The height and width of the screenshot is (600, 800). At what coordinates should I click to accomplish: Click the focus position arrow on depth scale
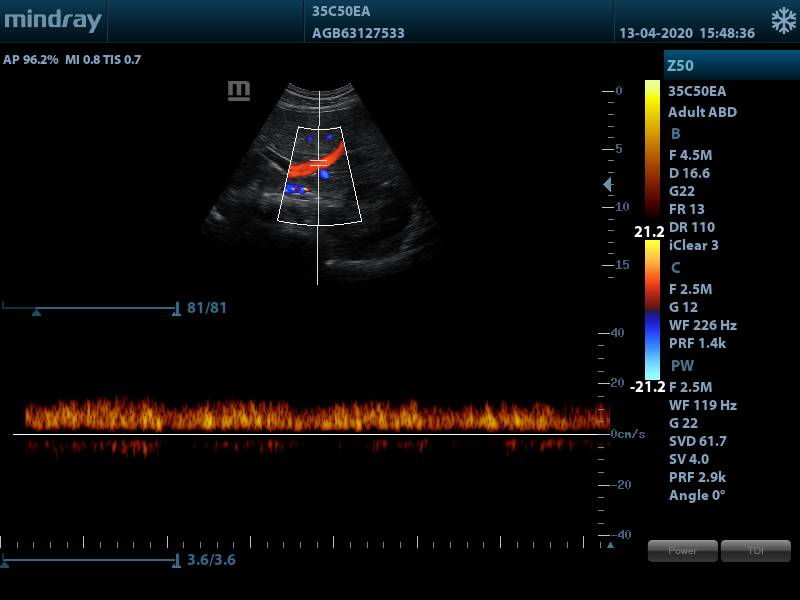tap(607, 185)
